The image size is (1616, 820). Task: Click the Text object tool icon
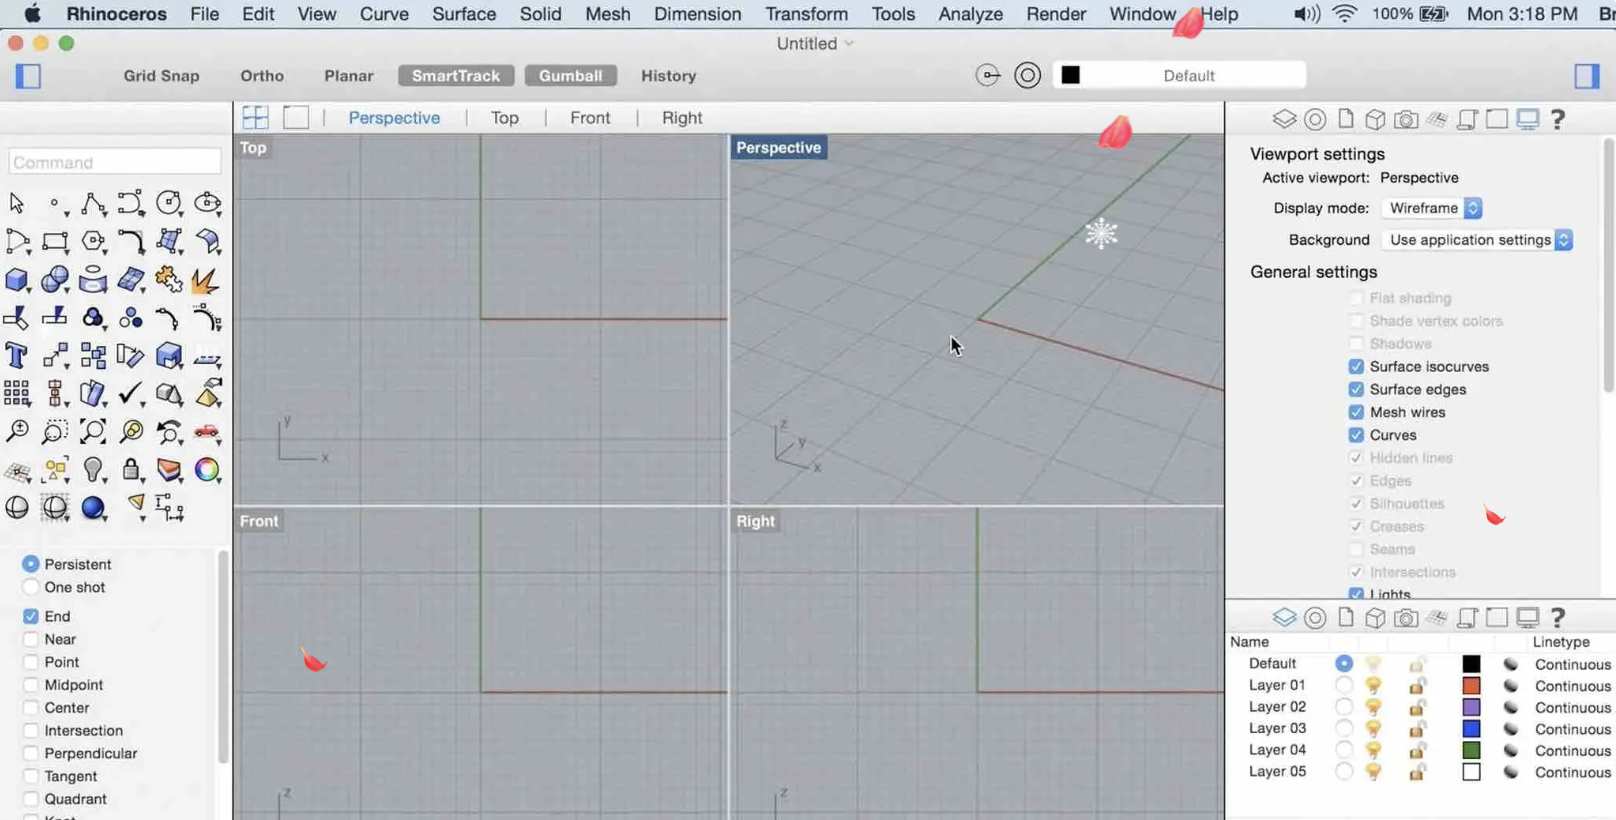pos(17,356)
